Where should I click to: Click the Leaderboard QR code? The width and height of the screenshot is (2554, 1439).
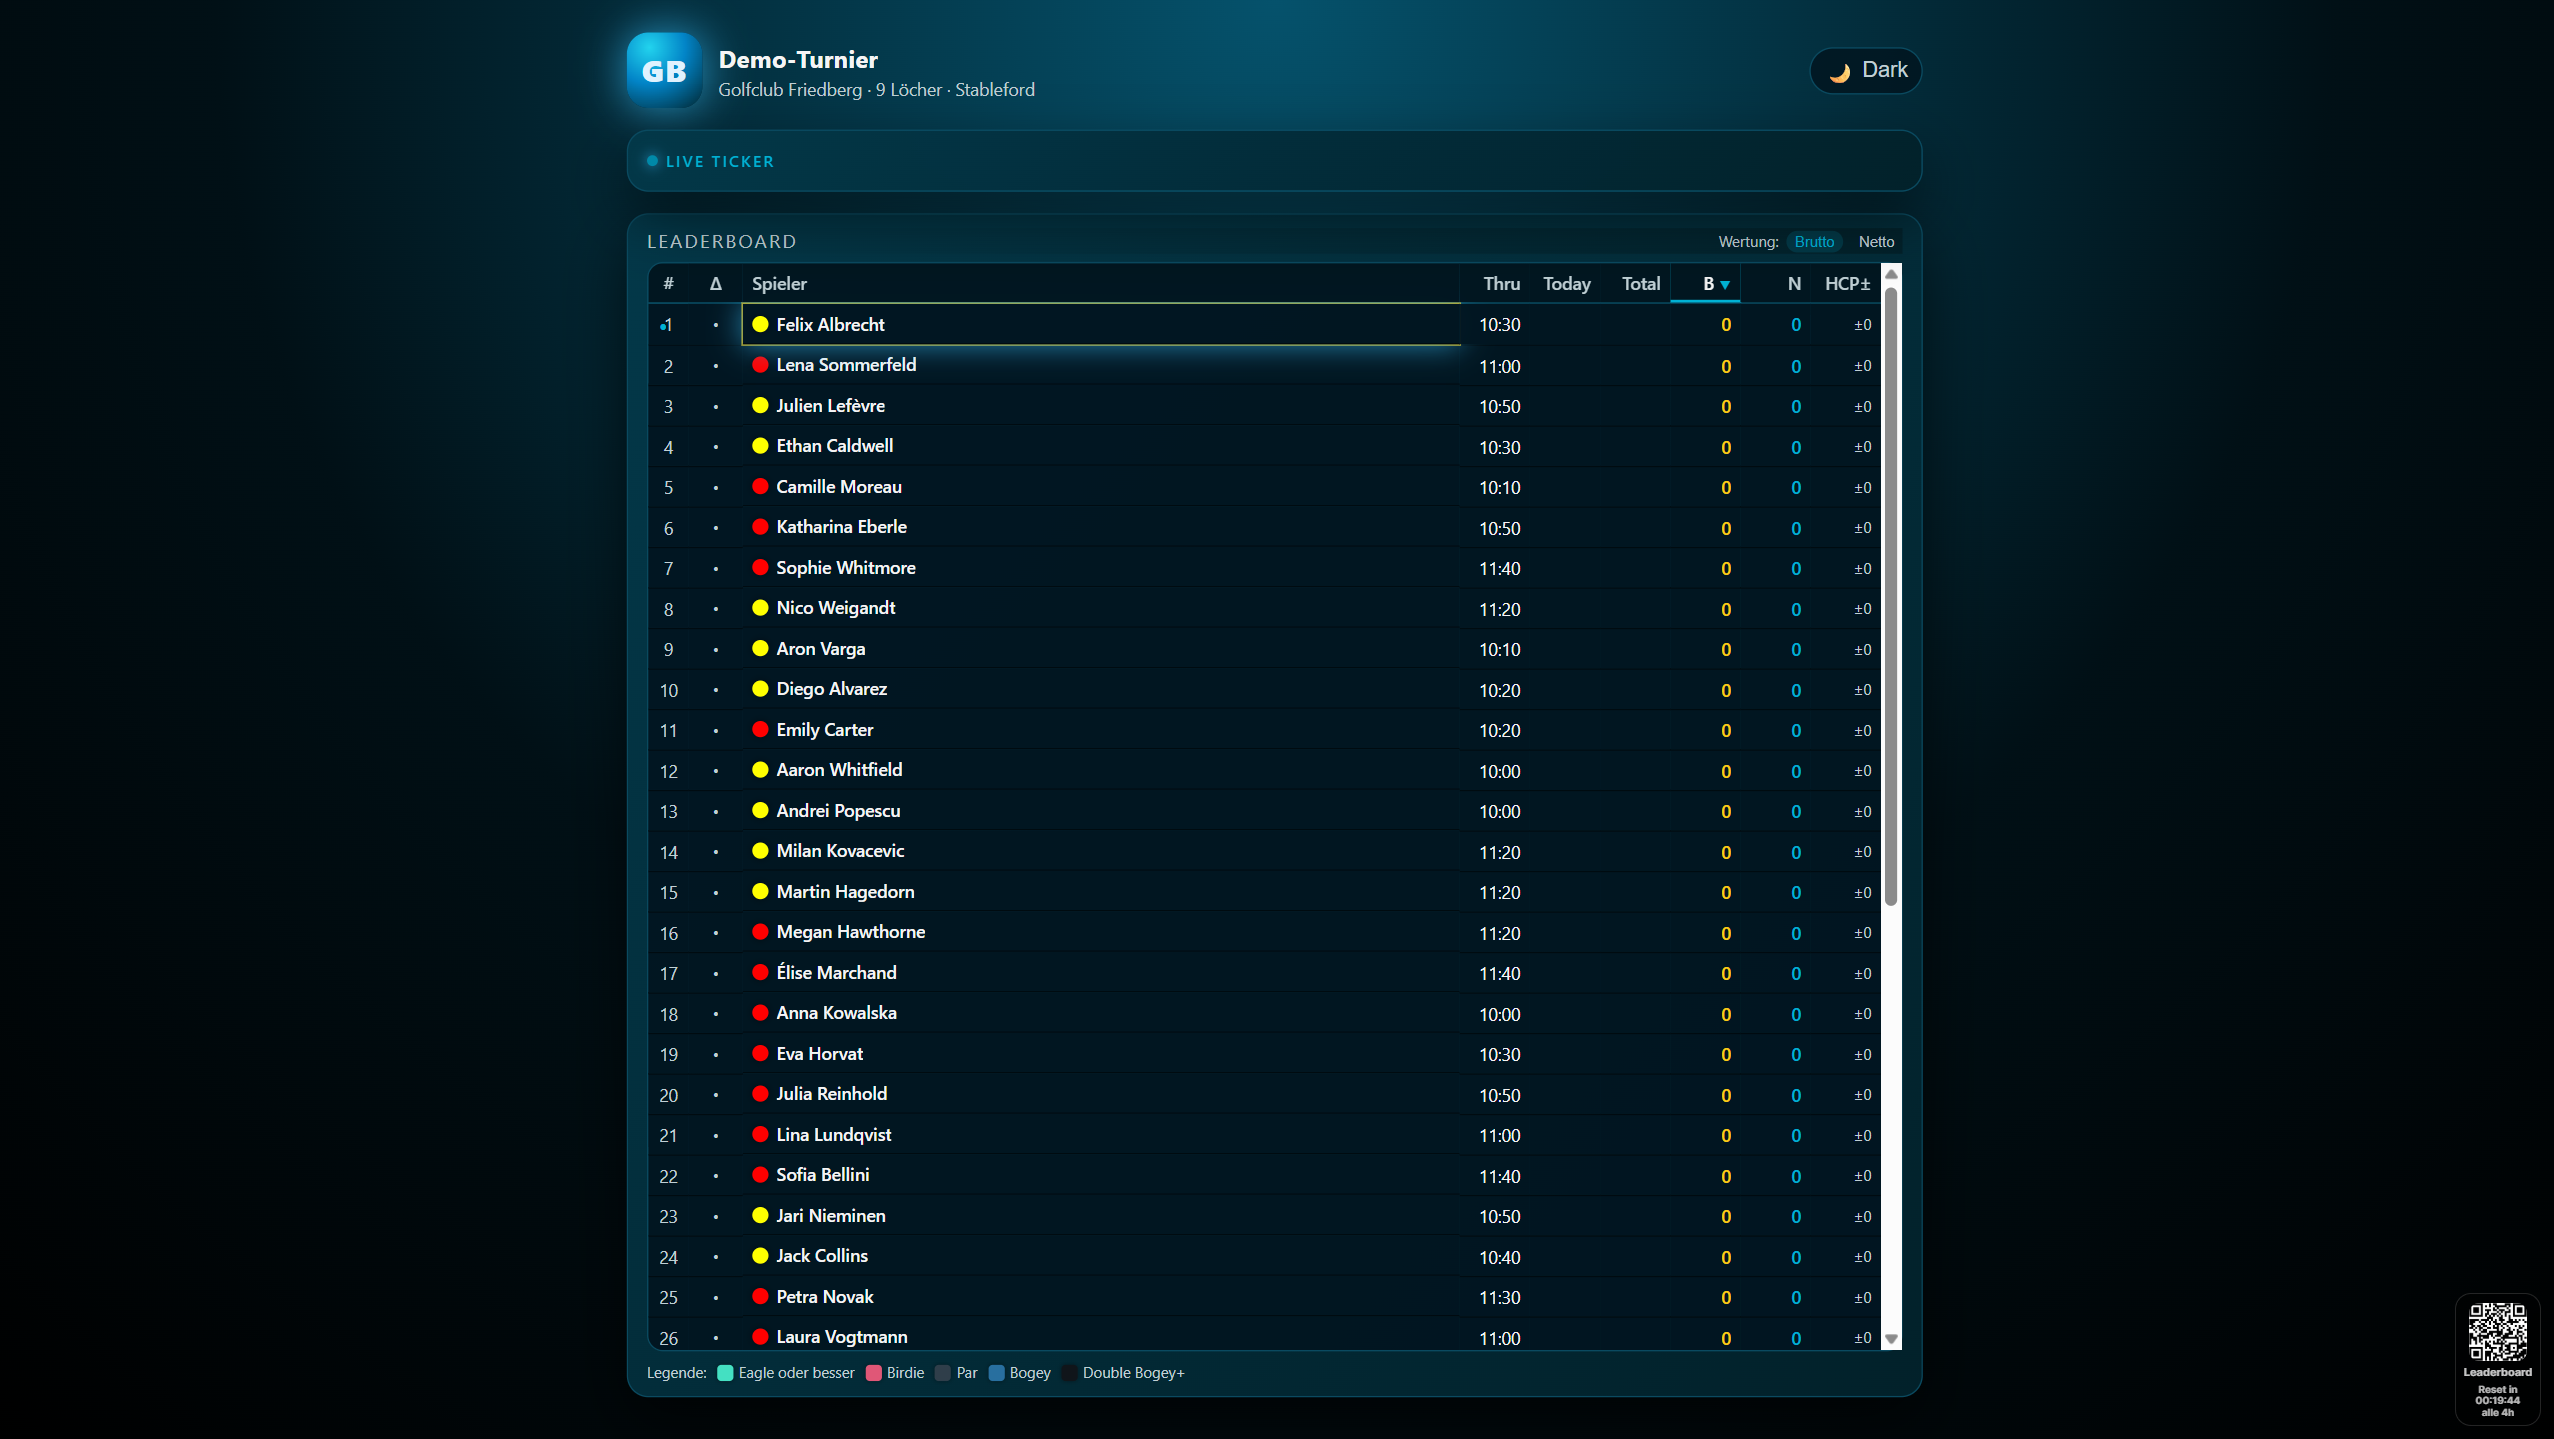pos(2496,1332)
